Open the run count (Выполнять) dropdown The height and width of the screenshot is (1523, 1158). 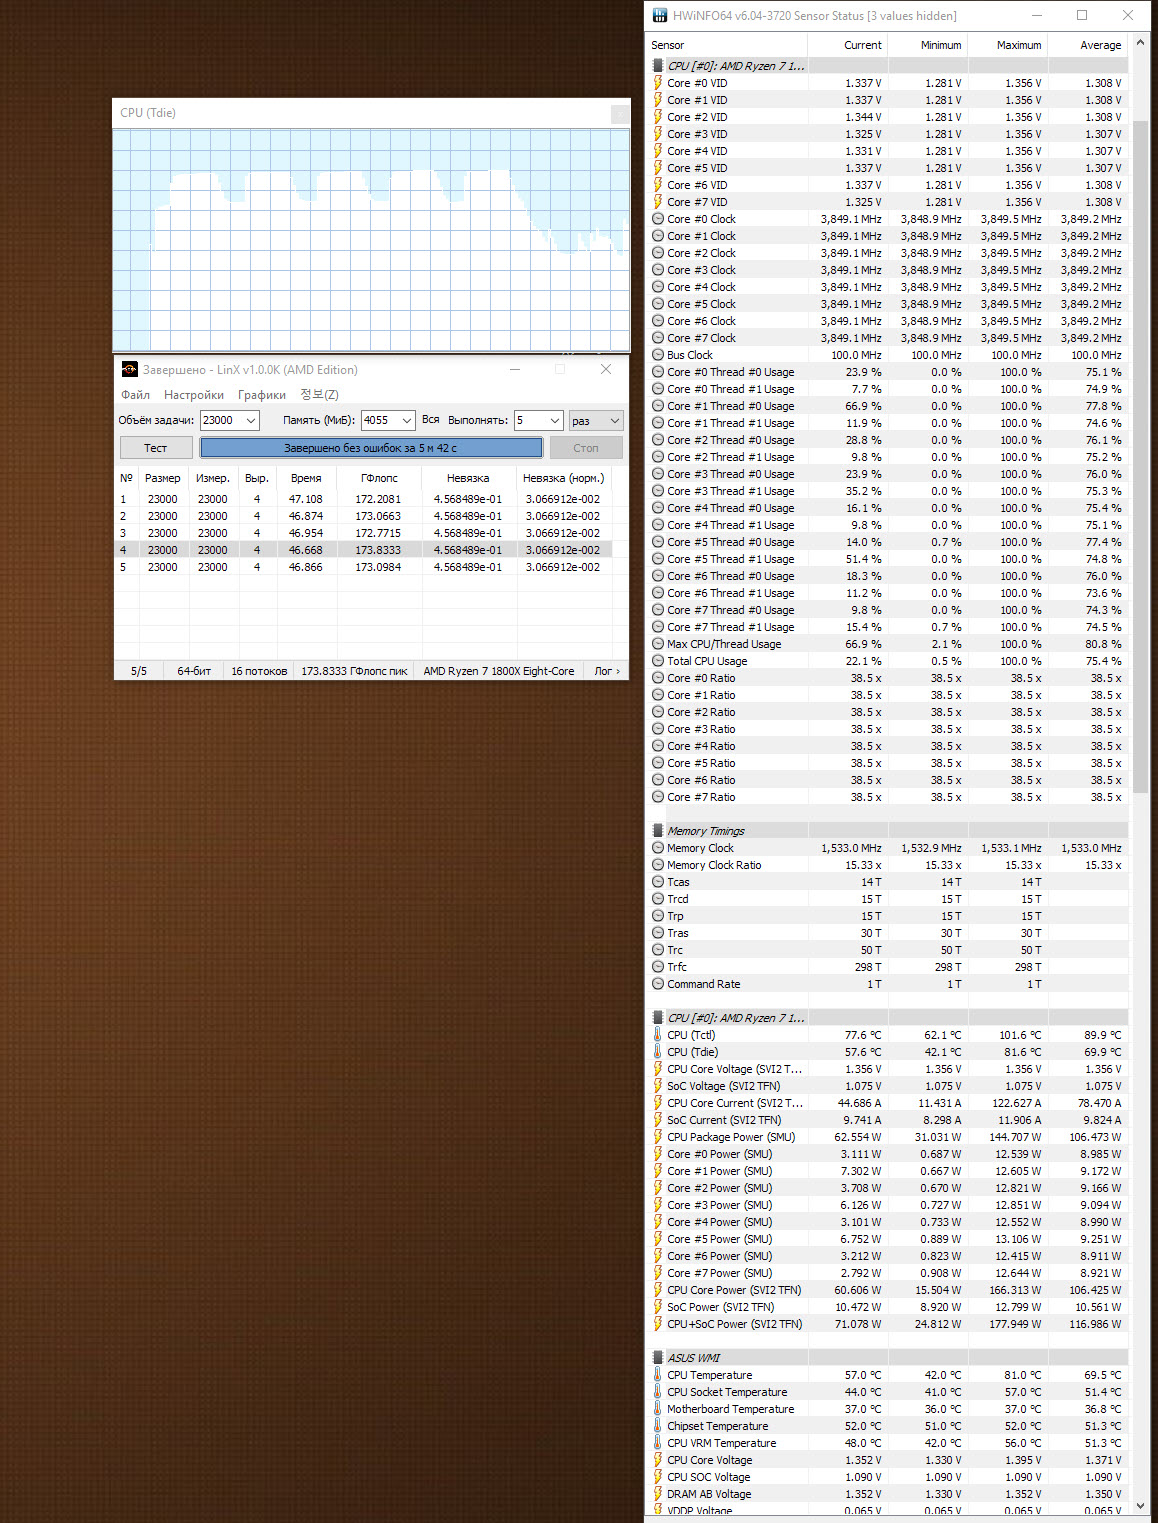pyautogui.click(x=554, y=420)
